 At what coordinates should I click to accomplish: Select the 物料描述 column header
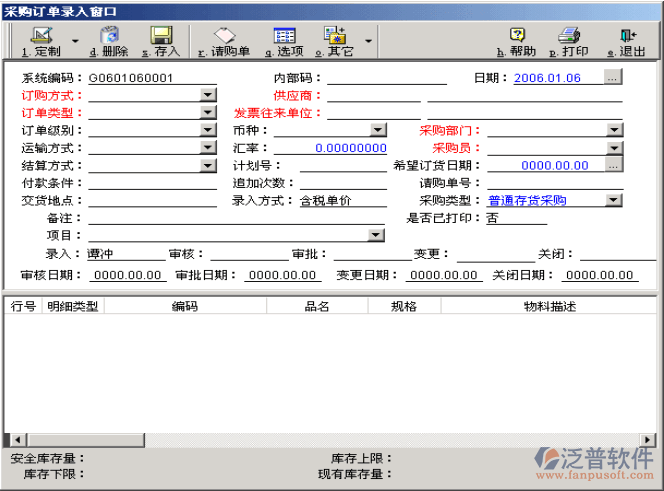pos(549,306)
